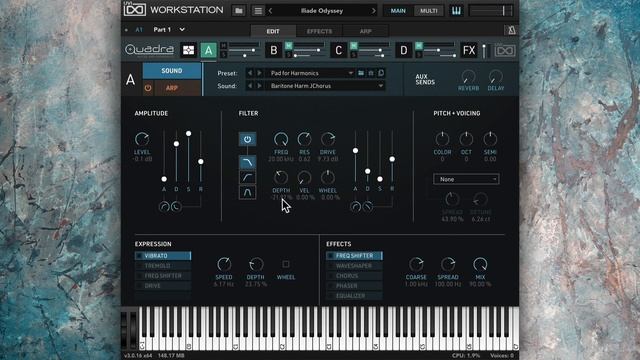Select the next Sound arrow
640x360 pixels.
[259, 86]
